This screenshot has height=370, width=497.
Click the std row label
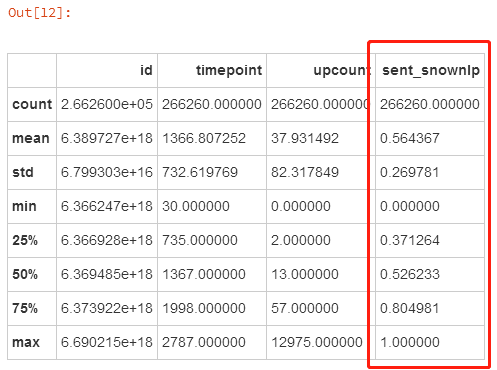click(x=23, y=172)
